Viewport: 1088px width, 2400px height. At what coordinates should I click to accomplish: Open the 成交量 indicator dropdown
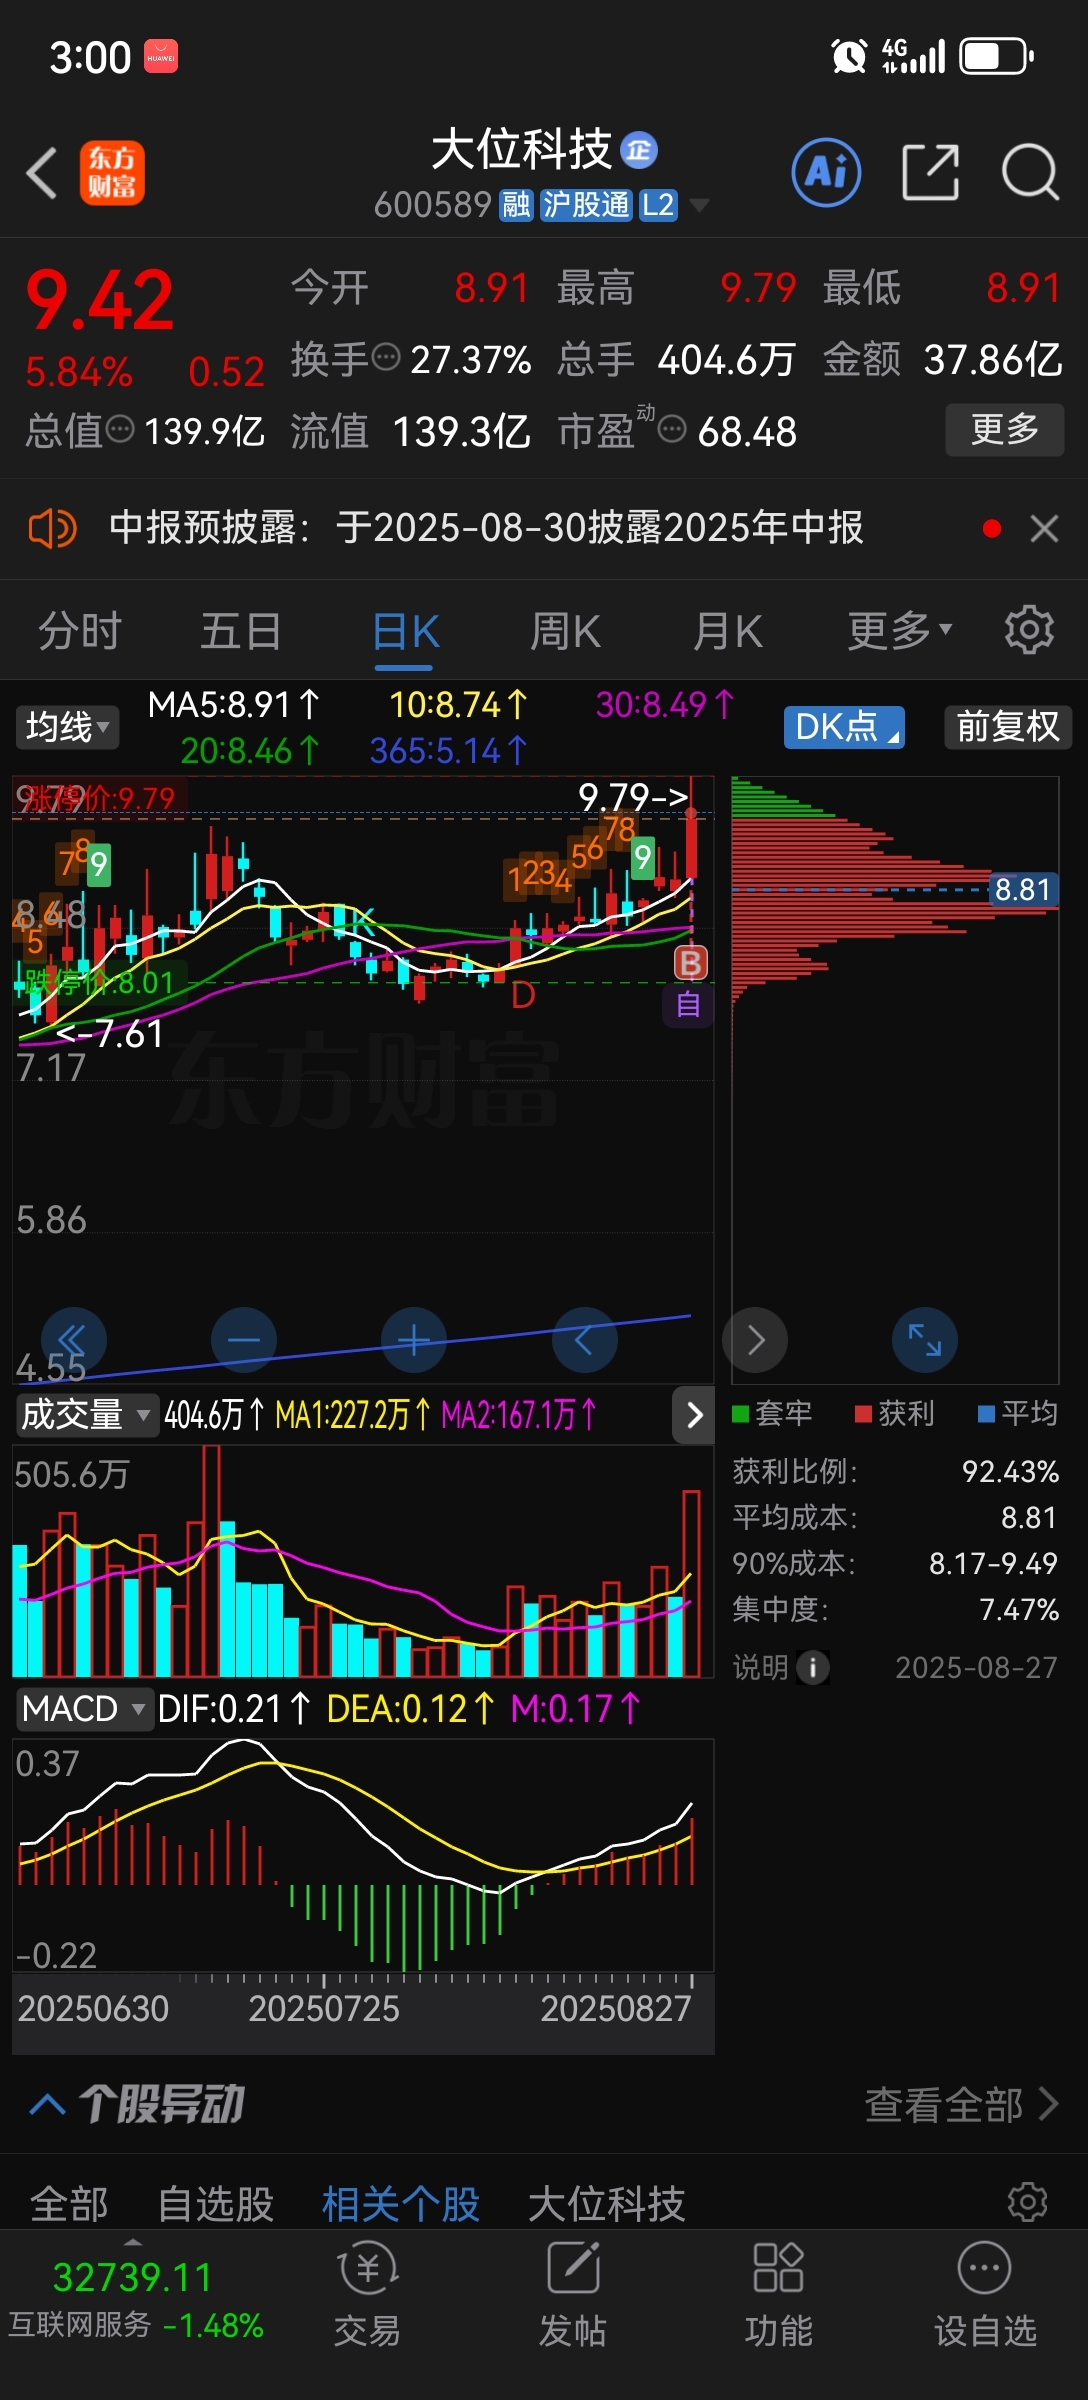click(x=86, y=1415)
